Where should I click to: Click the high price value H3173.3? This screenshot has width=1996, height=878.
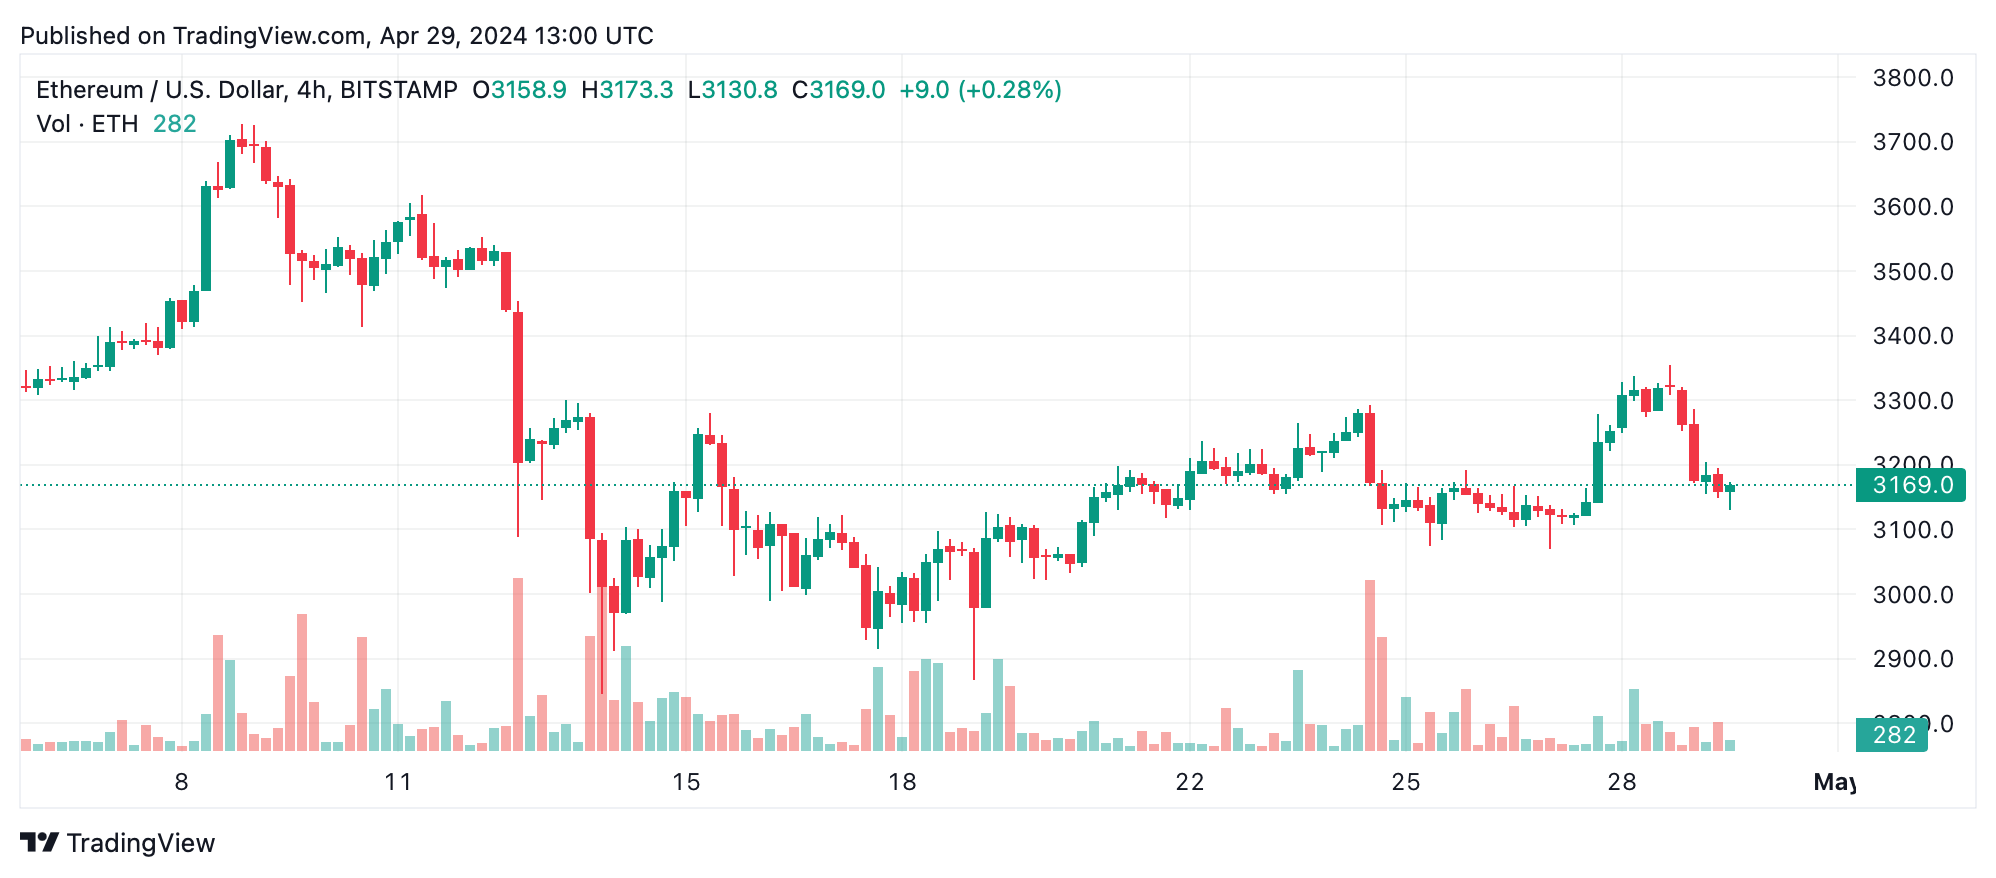(627, 90)
